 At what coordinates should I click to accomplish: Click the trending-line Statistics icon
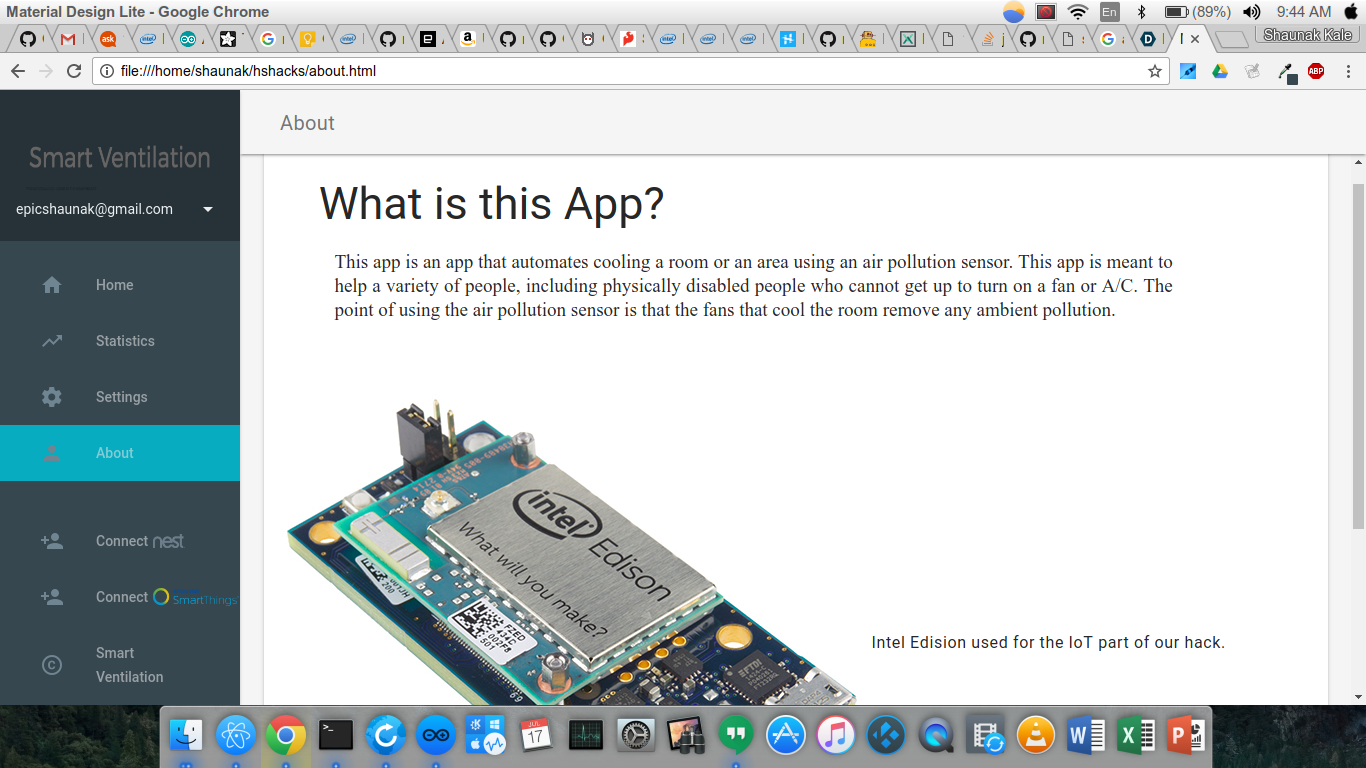point(52,341)
